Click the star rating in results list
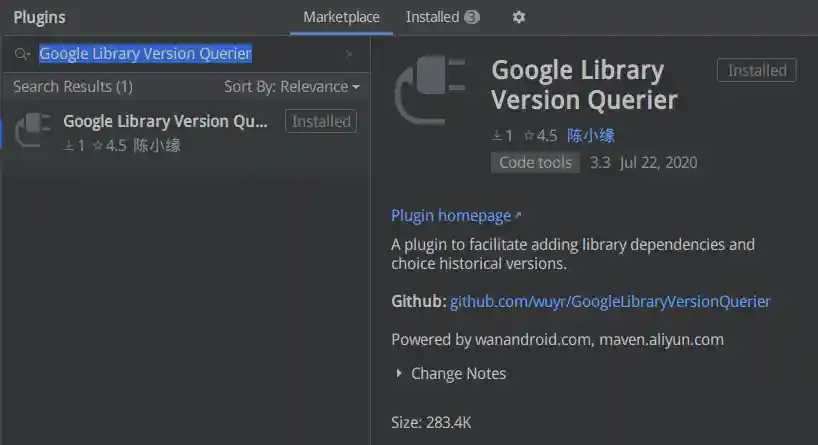Screen dimensions: 818x445 pyautogui.click(x=109, y=146)
